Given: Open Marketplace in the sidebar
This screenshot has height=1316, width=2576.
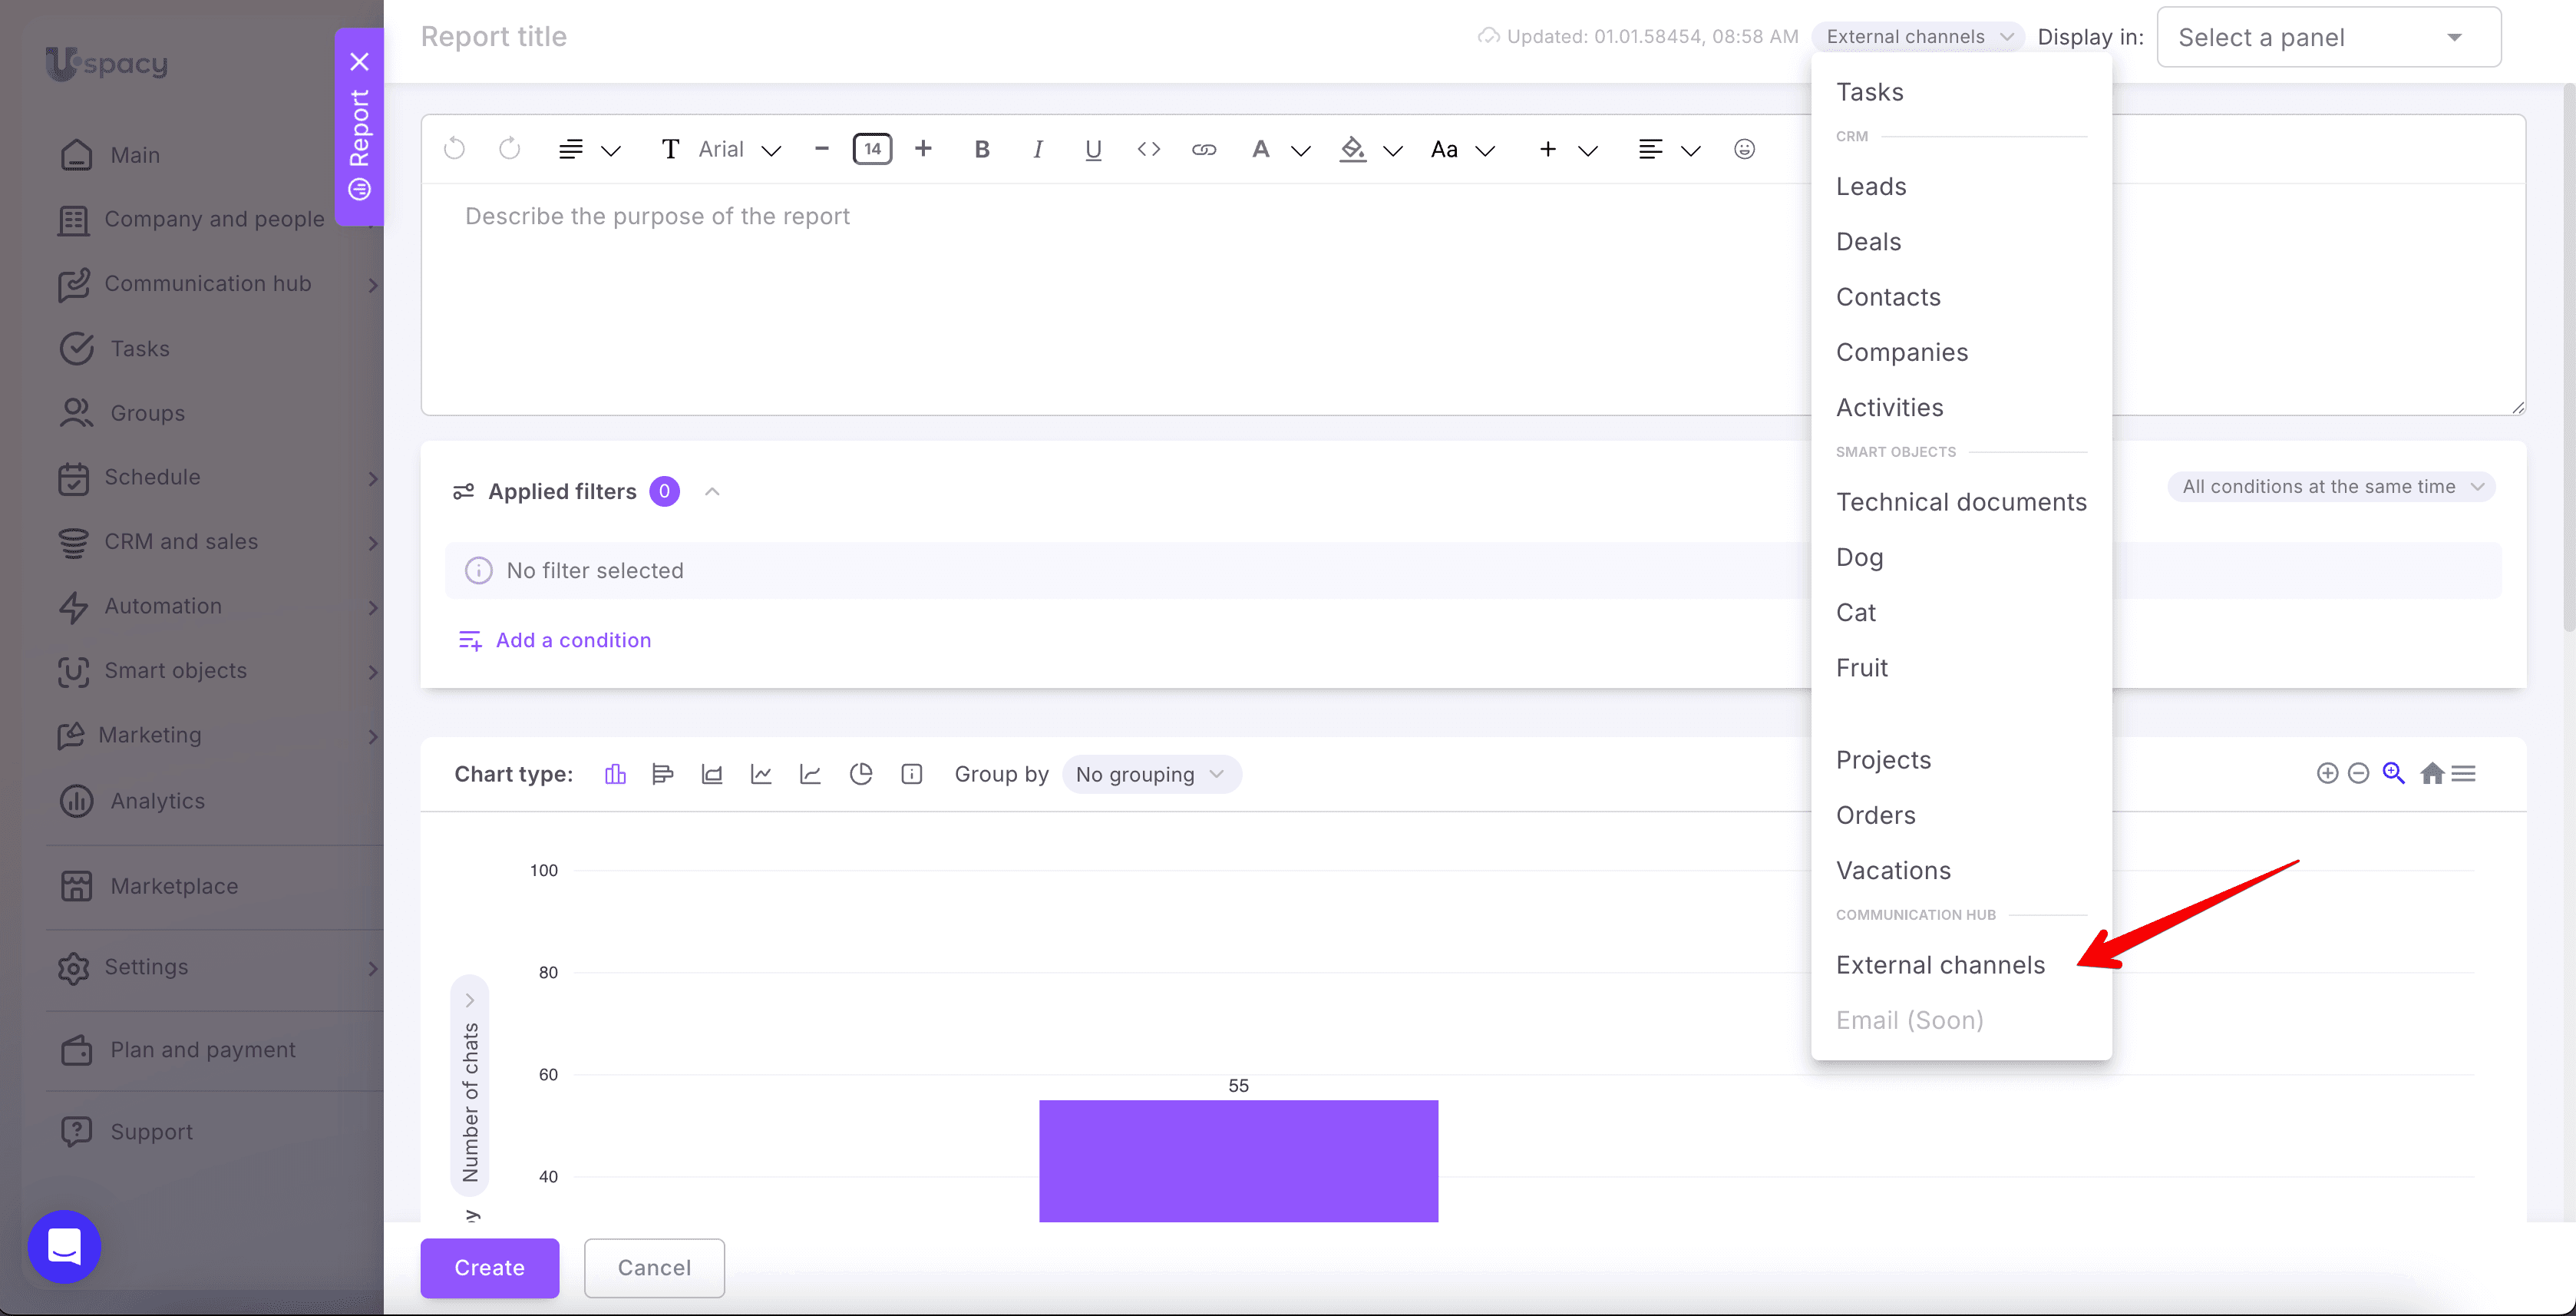Looking at the screenshot, I should click(149, 886).
